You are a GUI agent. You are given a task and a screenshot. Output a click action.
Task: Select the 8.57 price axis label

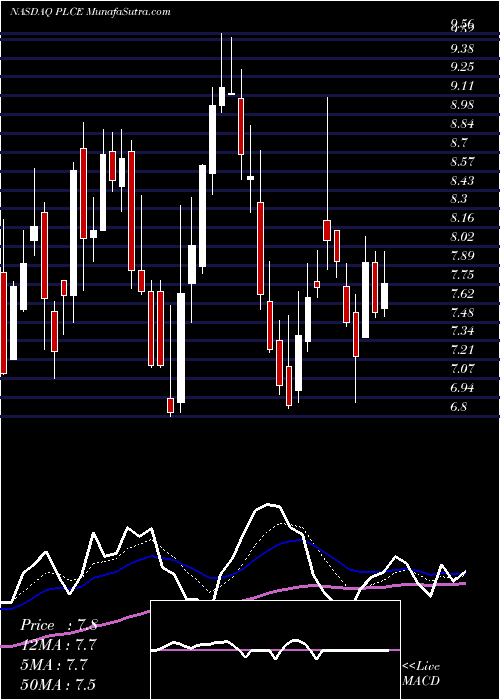pos(462,161)
